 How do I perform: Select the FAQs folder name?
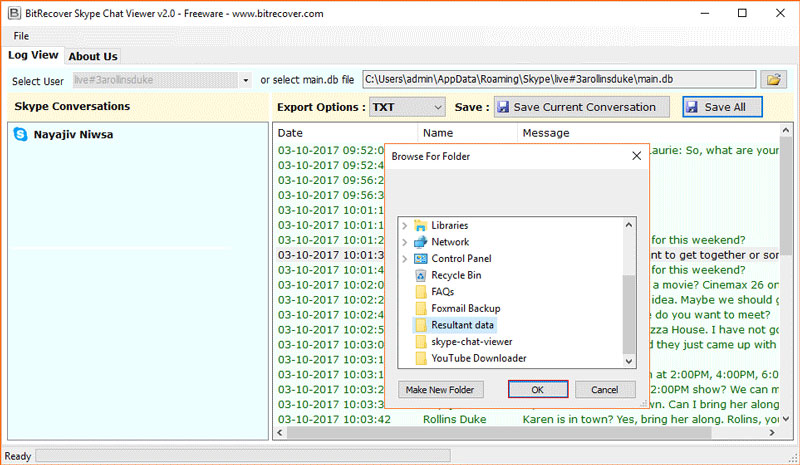(x=442, y=292)
